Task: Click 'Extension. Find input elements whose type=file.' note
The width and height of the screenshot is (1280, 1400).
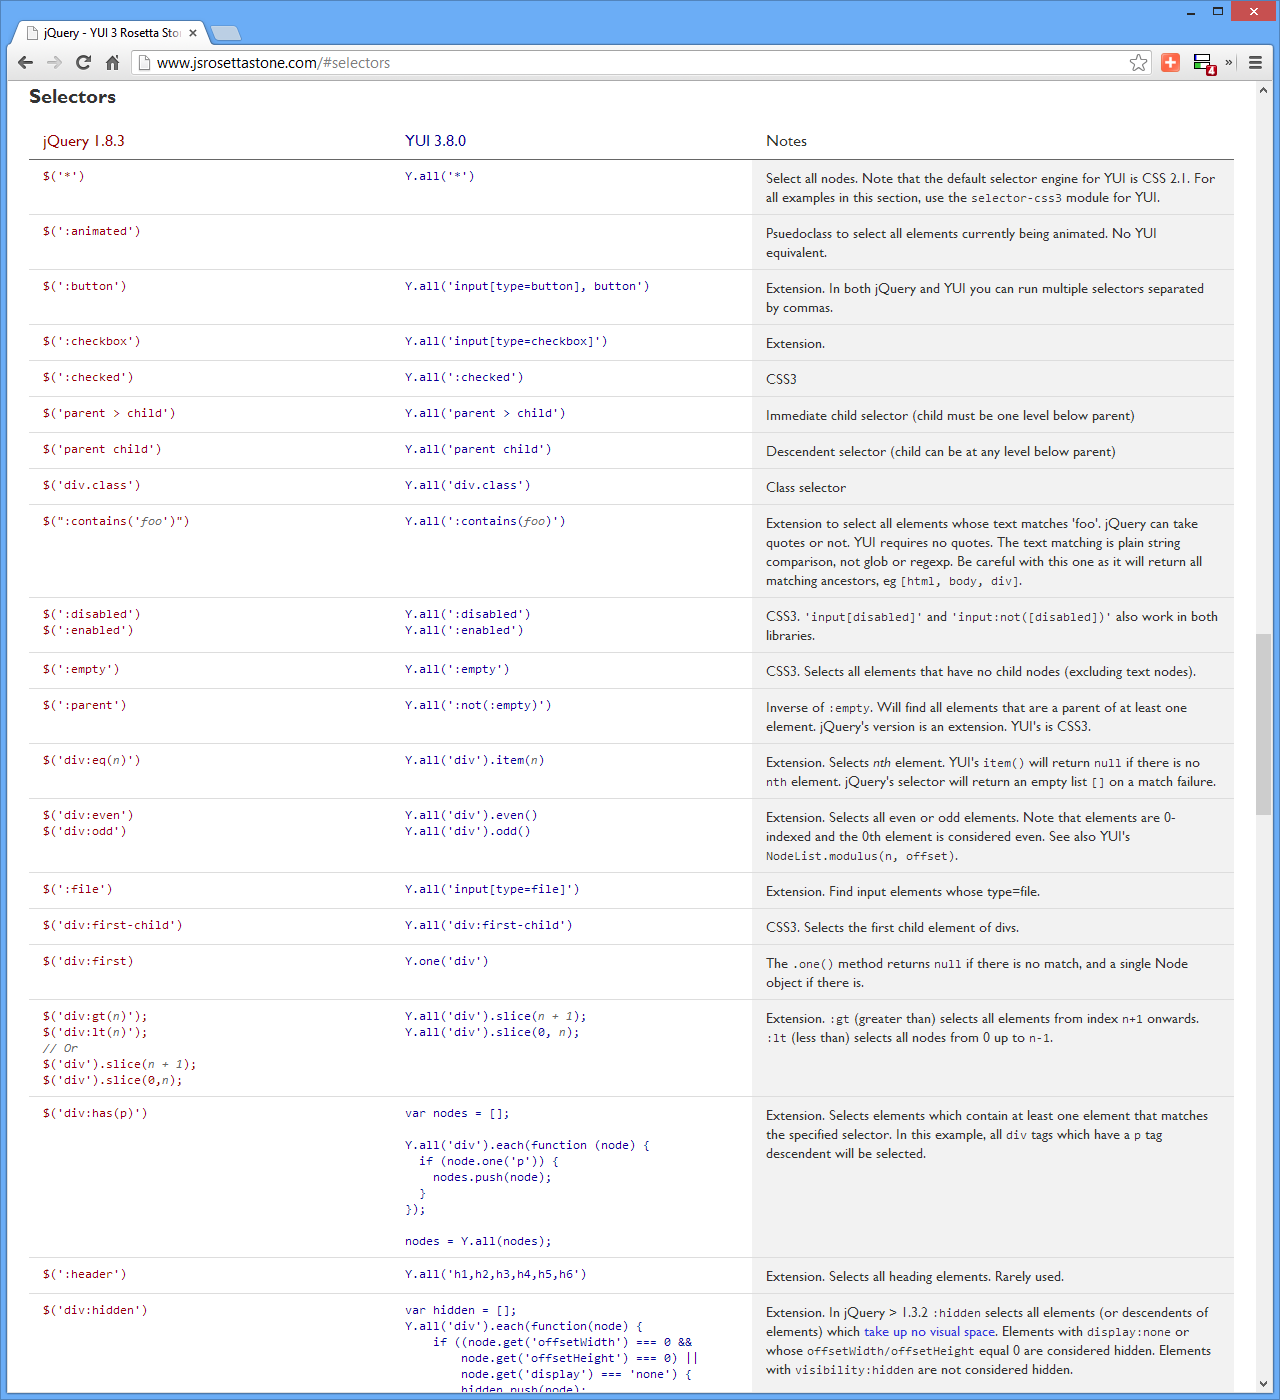Action: (x=903, y=892)
